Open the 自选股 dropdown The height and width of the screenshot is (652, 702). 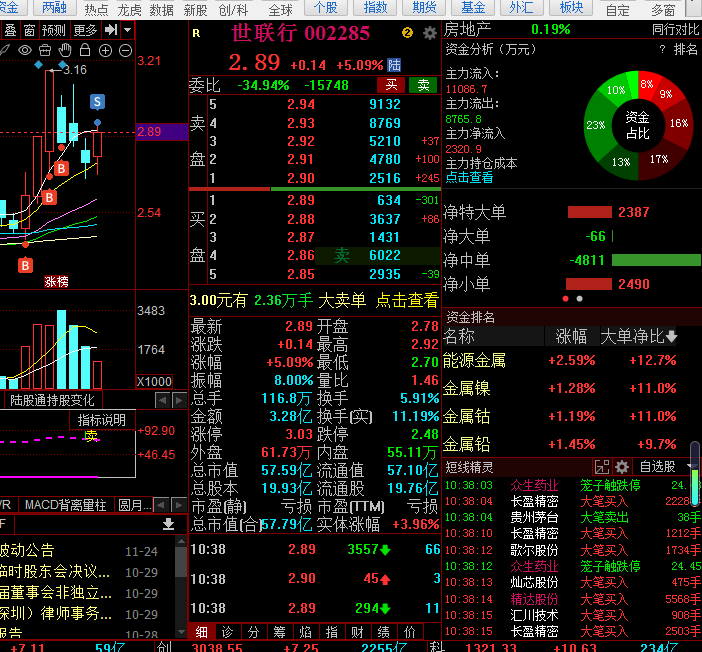point(665,467)
